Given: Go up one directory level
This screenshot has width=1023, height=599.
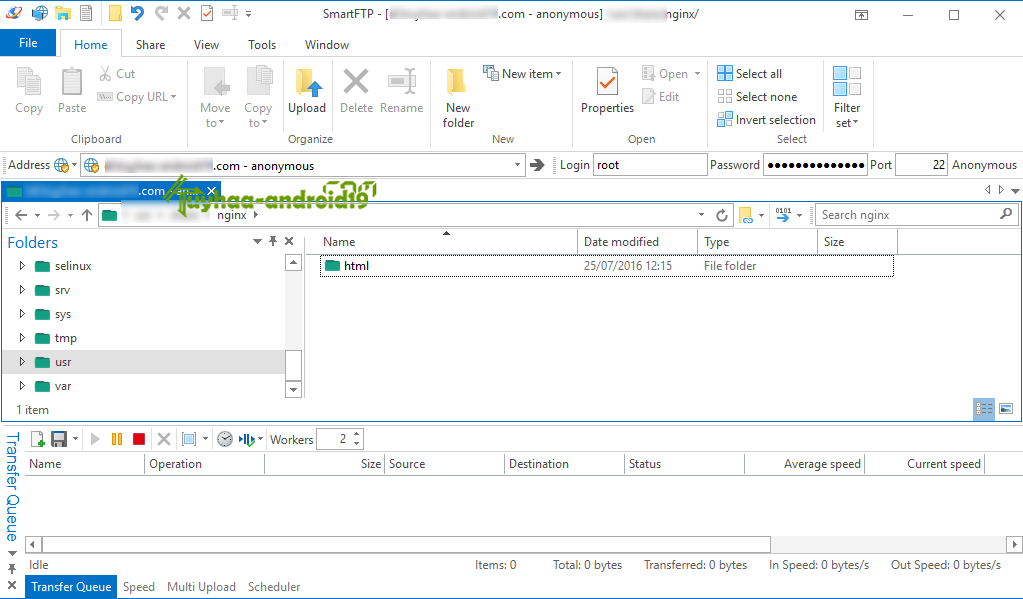Looking at the screenshot, I should click(87, 215).
